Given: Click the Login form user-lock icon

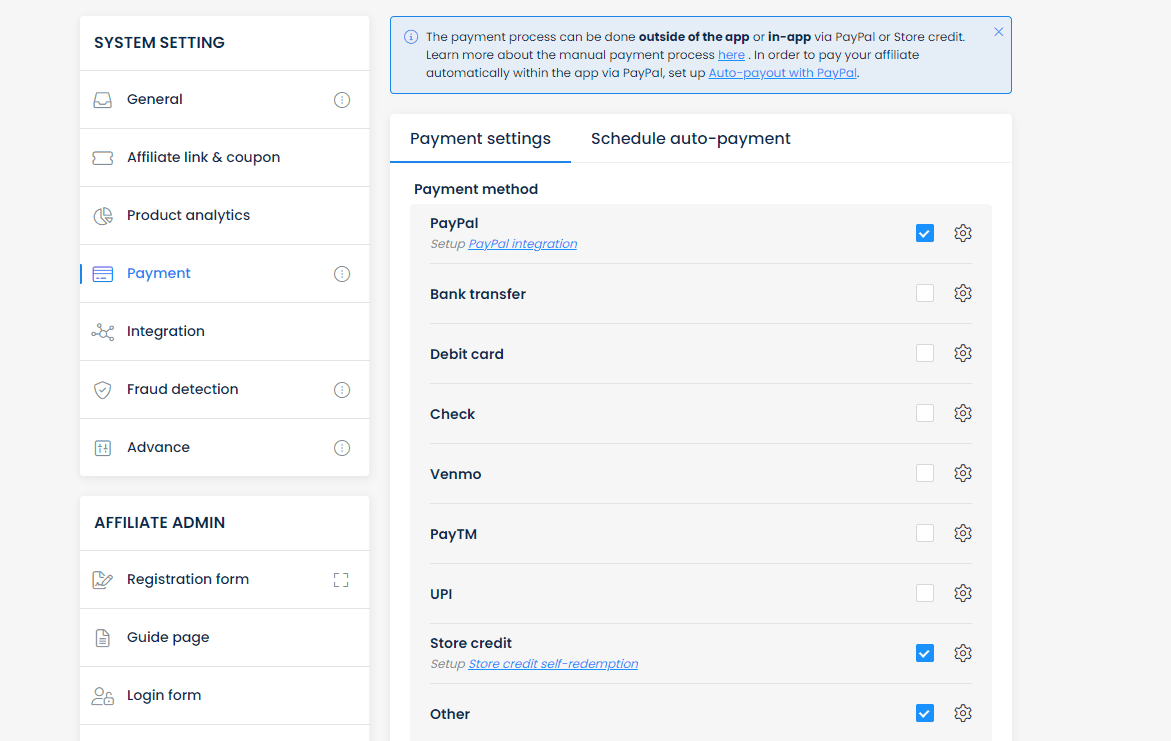Looking at the screenshot, I should coord(102,696).
